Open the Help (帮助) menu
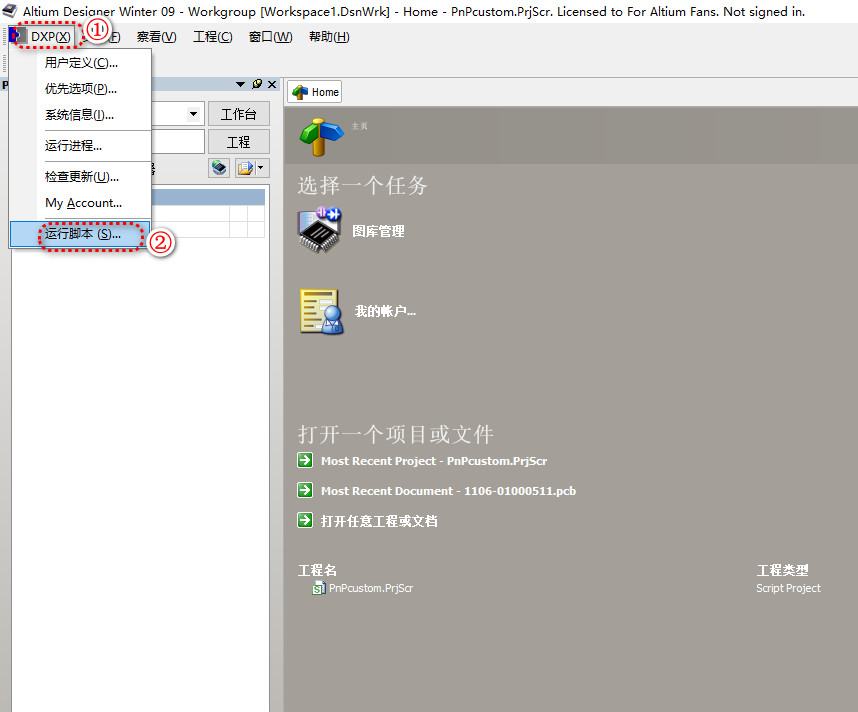 tap(329, 37)
